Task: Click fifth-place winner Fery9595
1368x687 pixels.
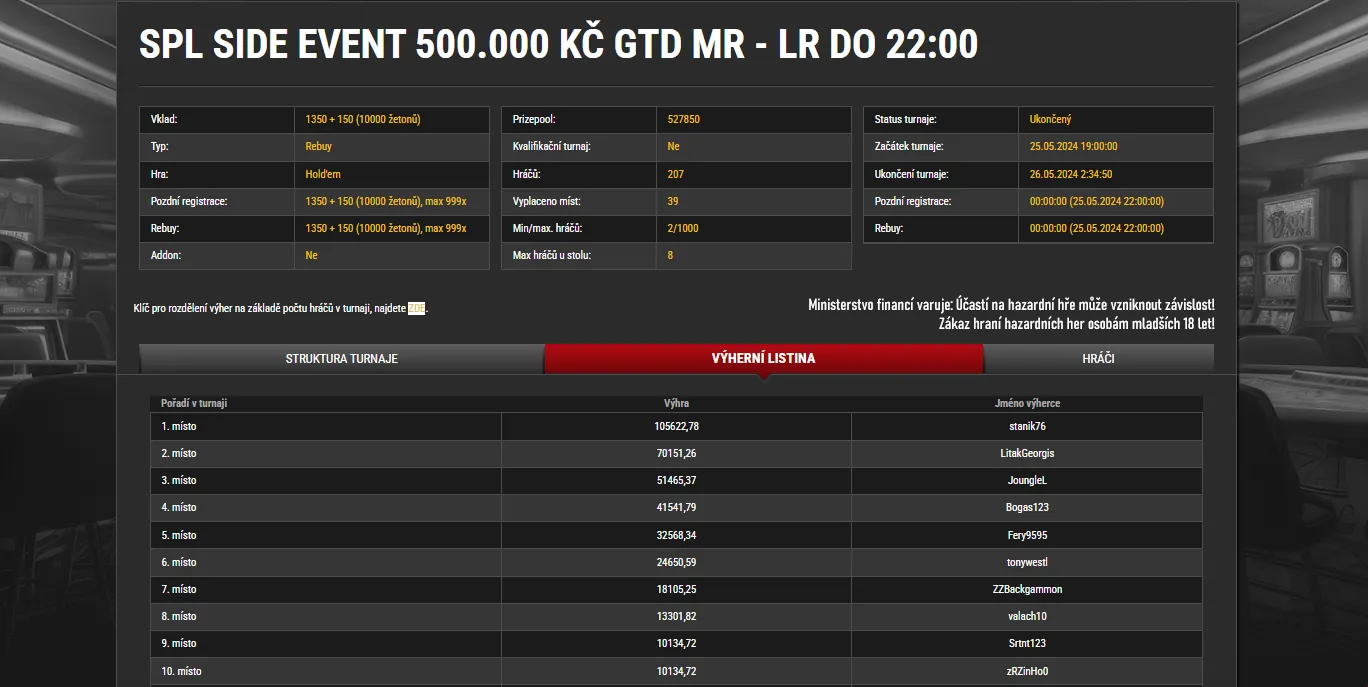Action: point(1026,534)
